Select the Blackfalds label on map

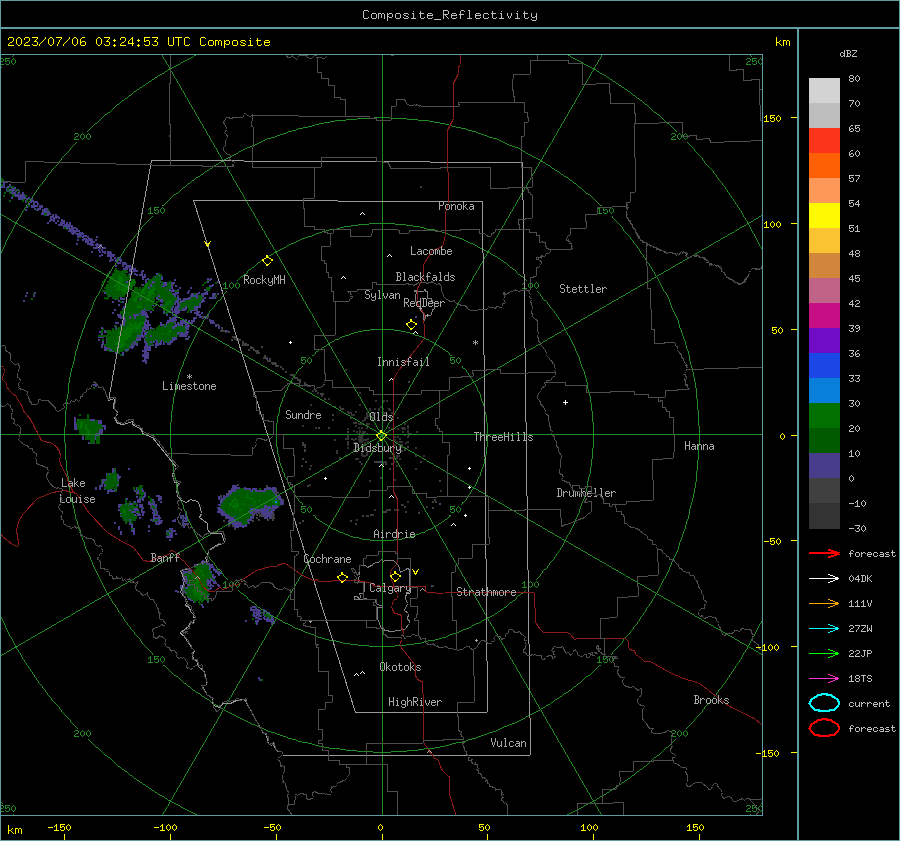[425, 277]
